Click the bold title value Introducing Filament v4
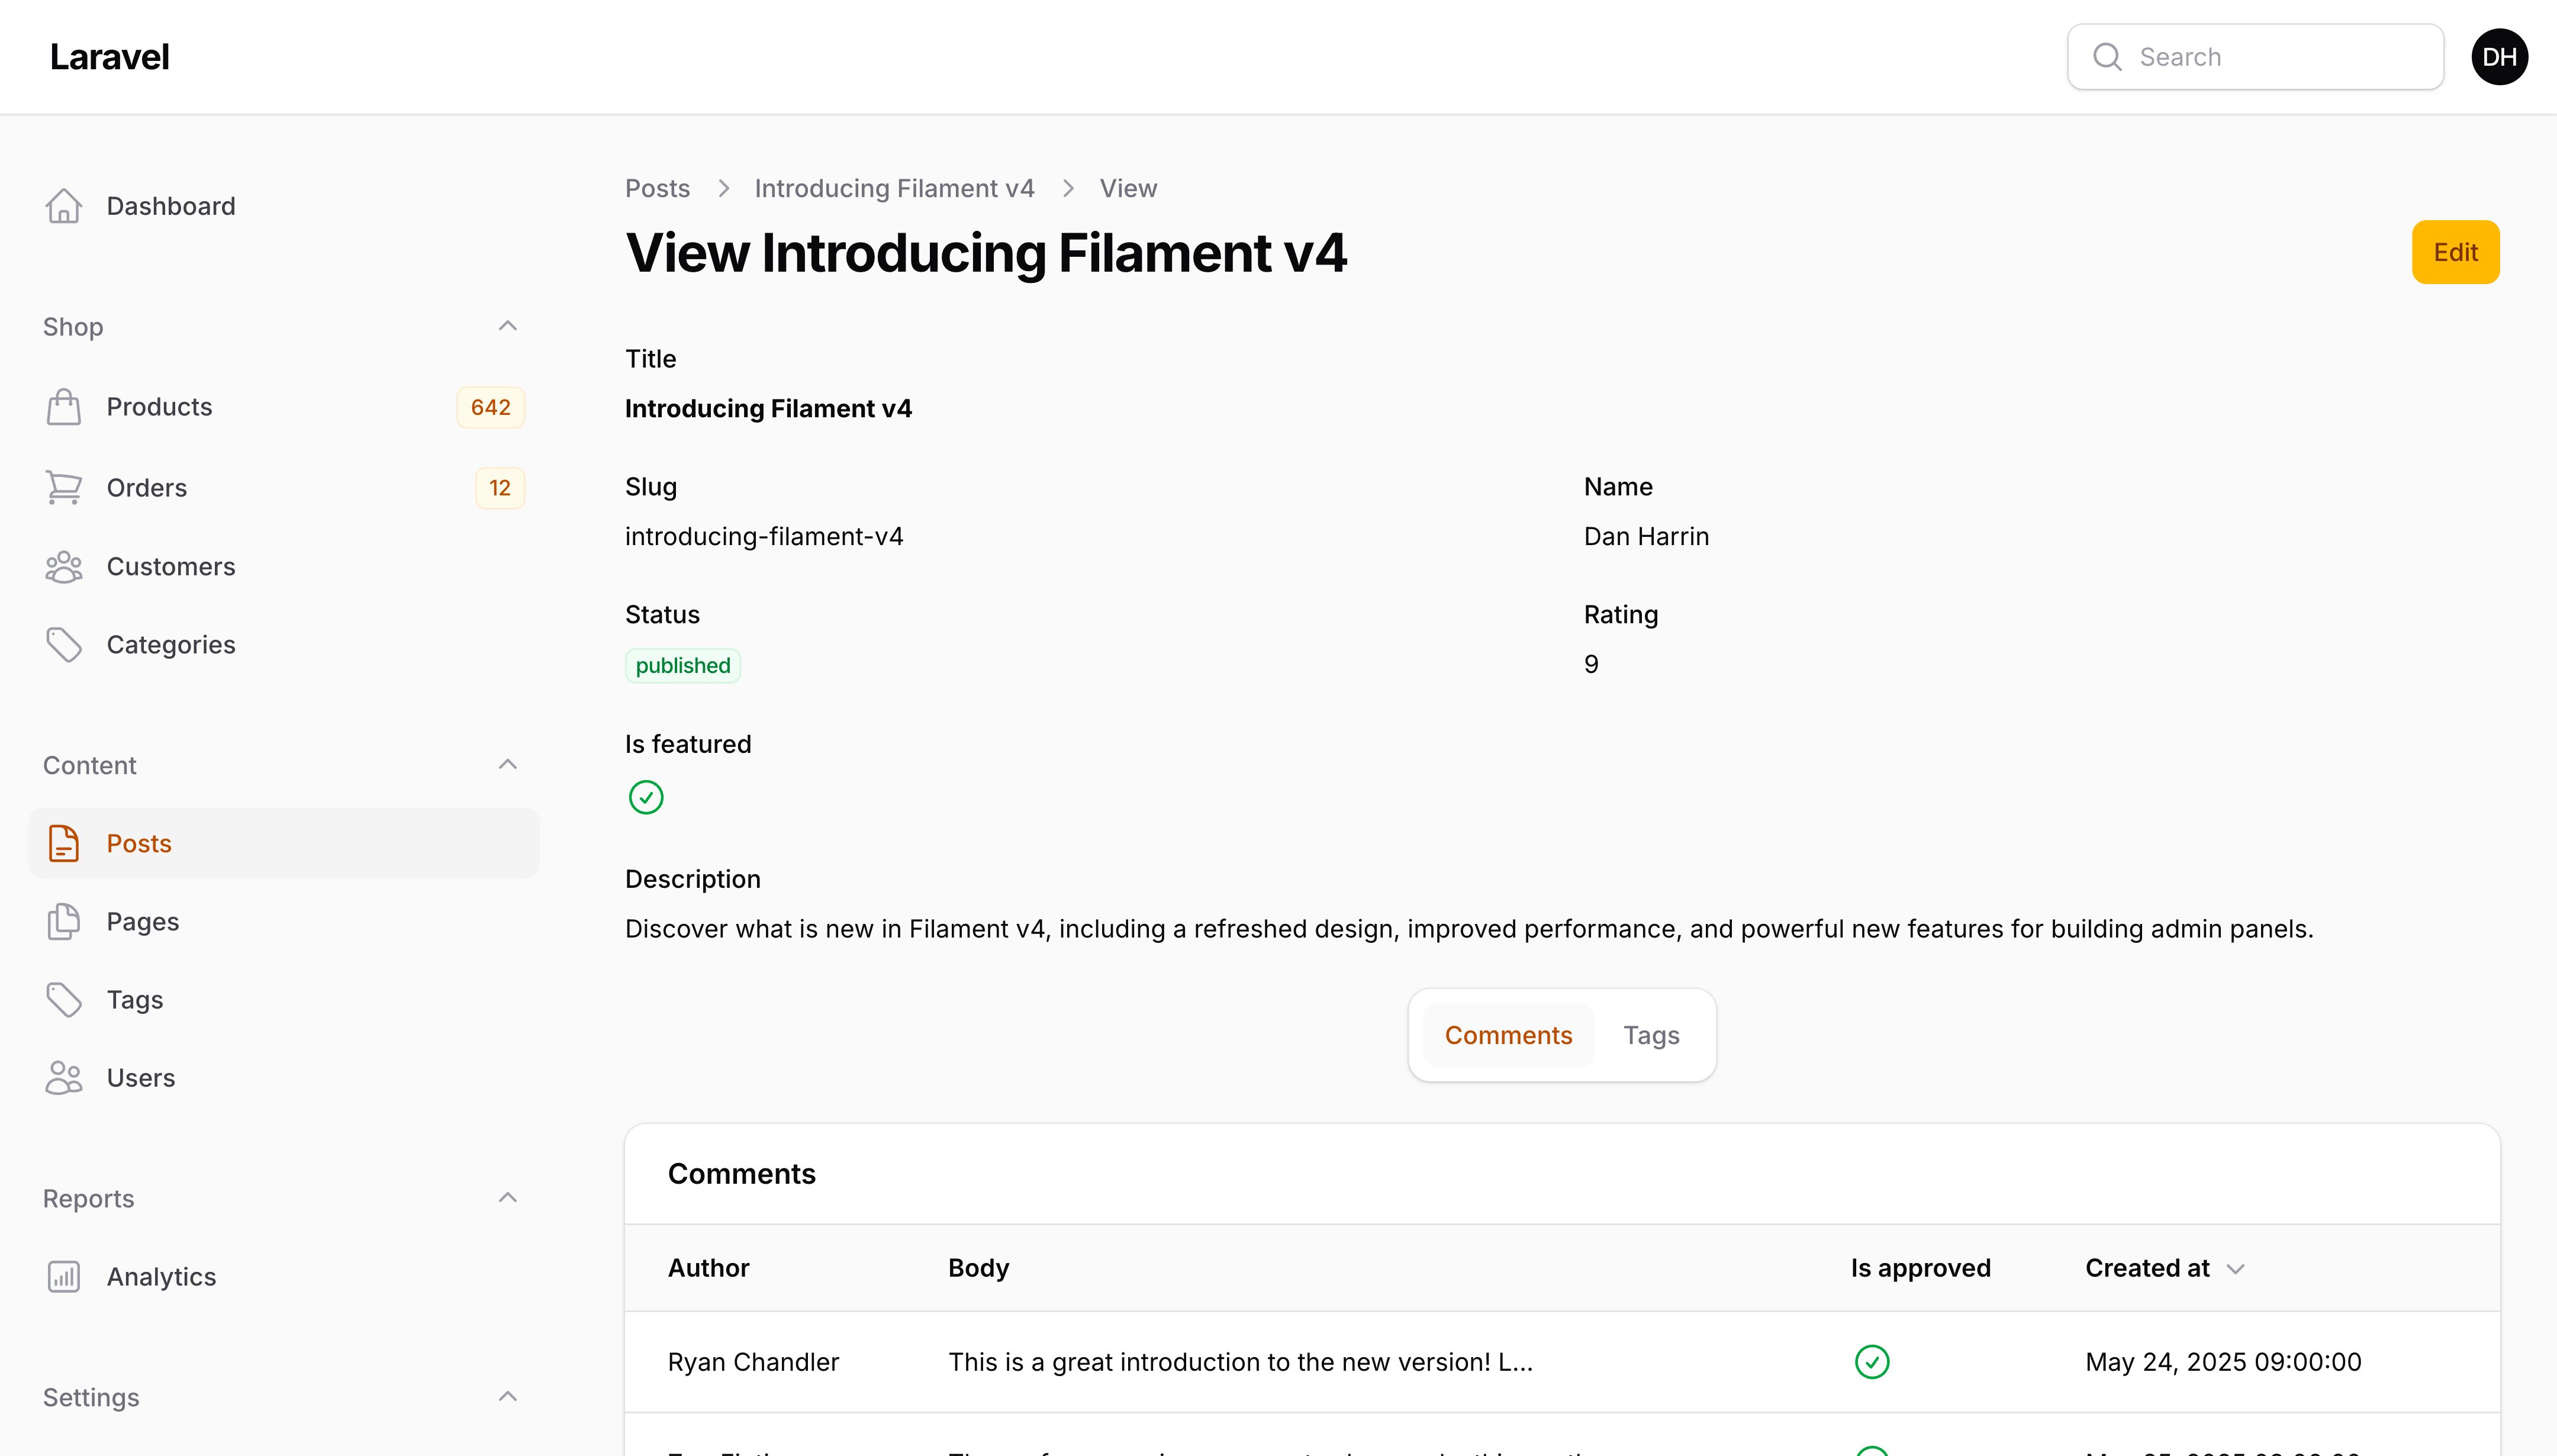The image size is (2557, 1456). click(768, 409)
